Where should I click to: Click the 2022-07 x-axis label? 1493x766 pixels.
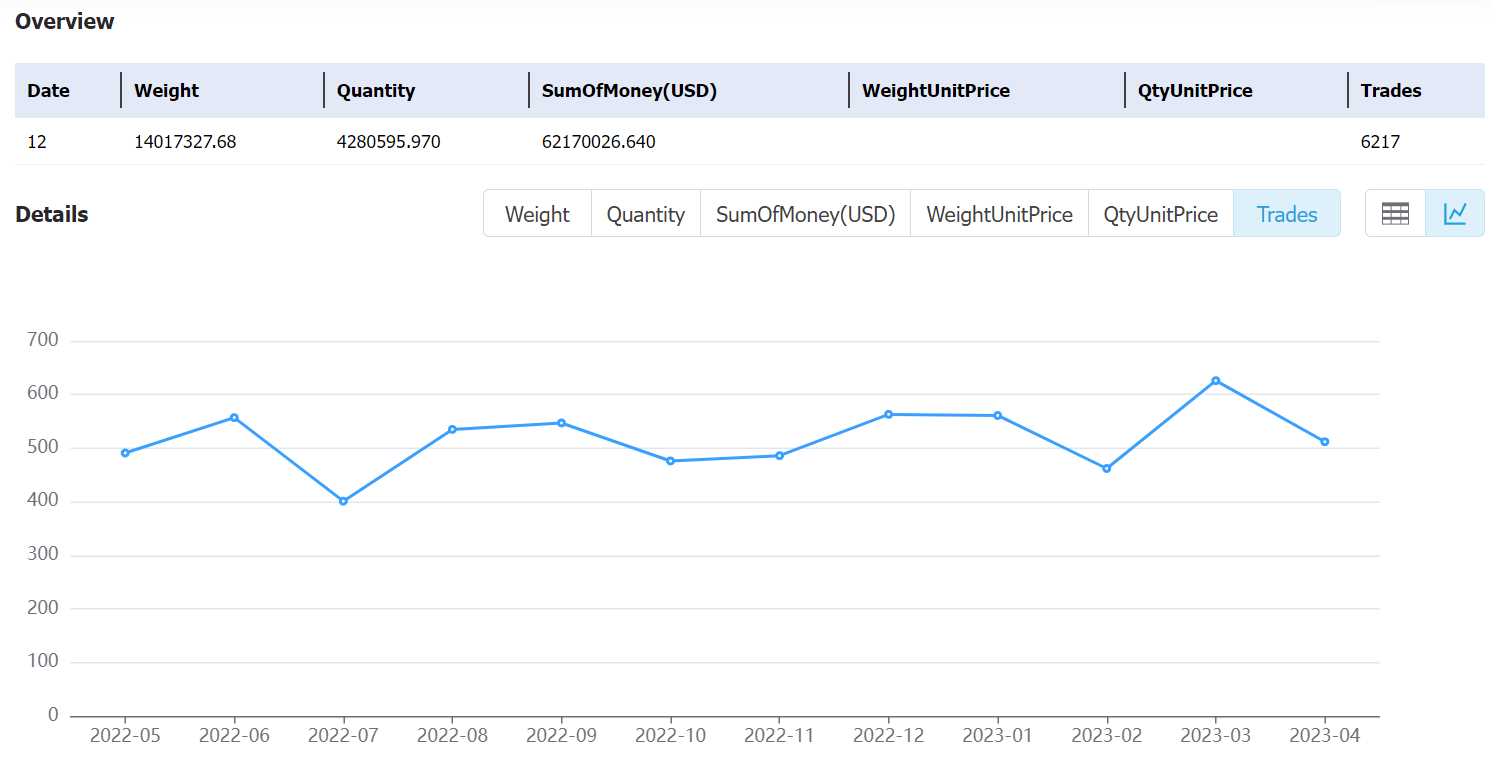(343, 736)
